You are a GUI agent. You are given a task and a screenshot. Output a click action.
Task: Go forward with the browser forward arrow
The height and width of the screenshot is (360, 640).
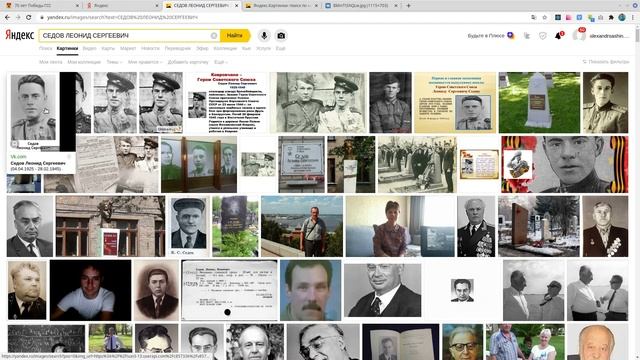click(18, 18)
